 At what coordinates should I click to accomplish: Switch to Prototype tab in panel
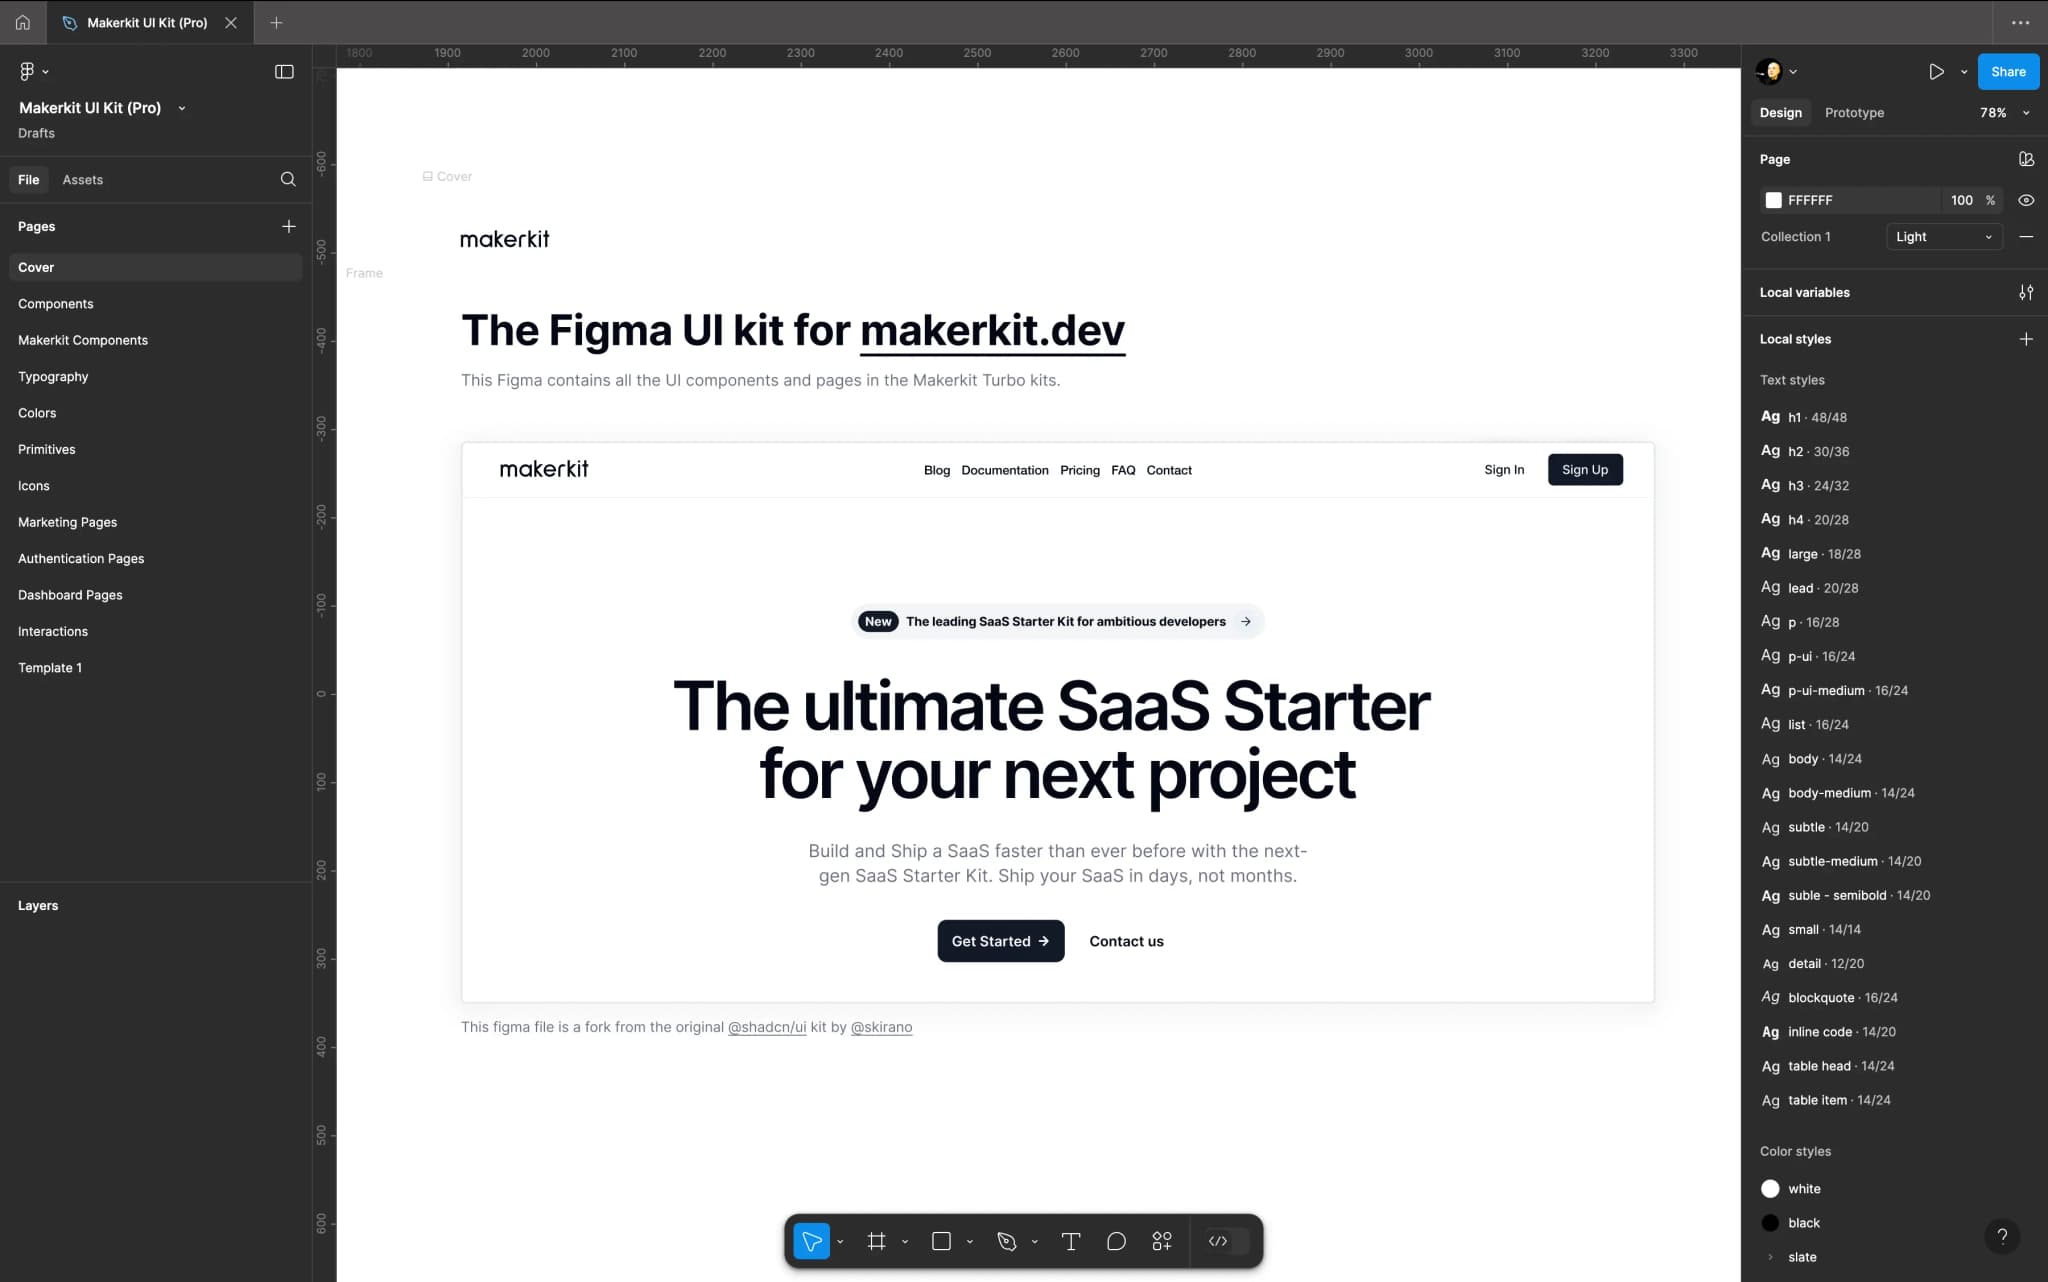click(x=1855, y=112)
